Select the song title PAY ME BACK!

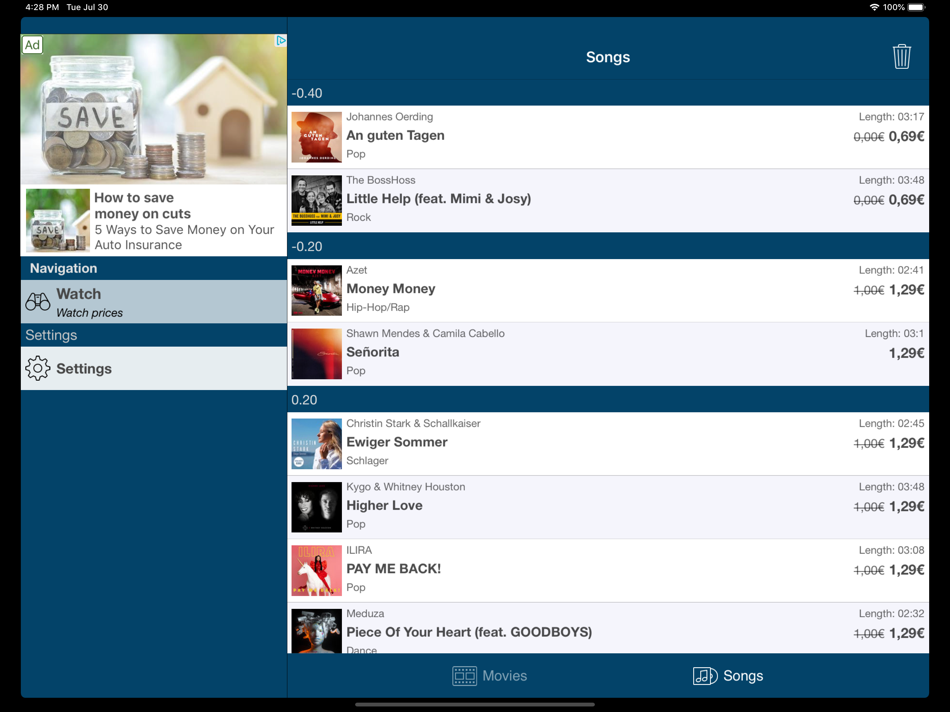click(x=394, y=569)
